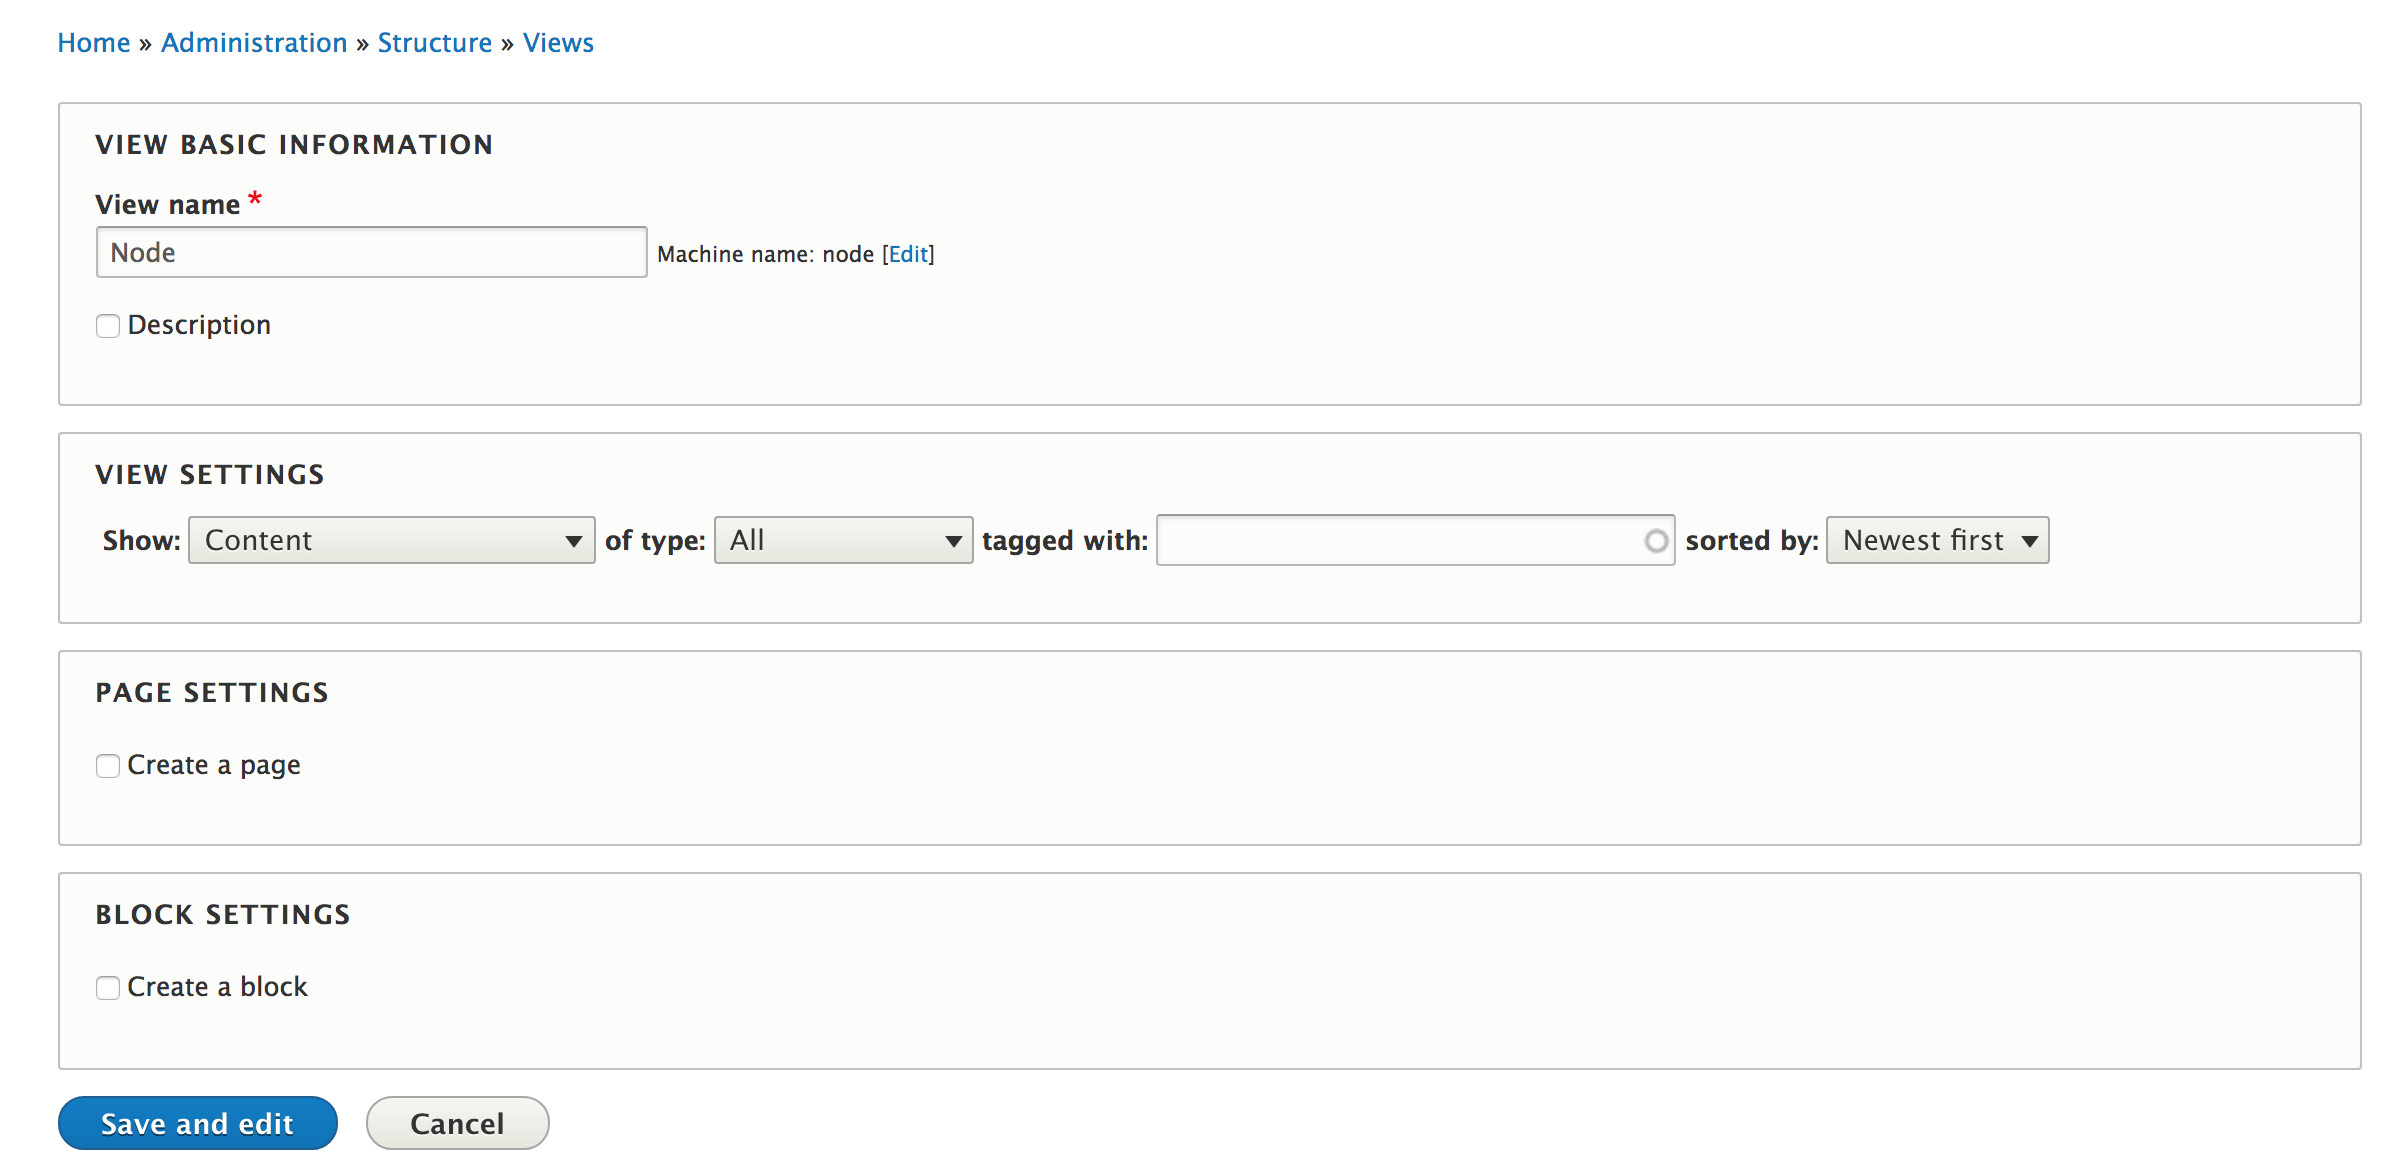
Task: Click the View Basic Information section header
Action: [294, 144]
